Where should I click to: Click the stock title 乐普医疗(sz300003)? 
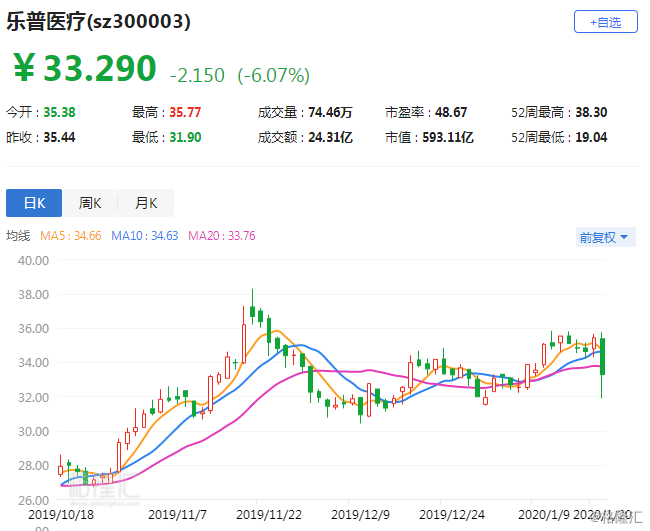98,22
